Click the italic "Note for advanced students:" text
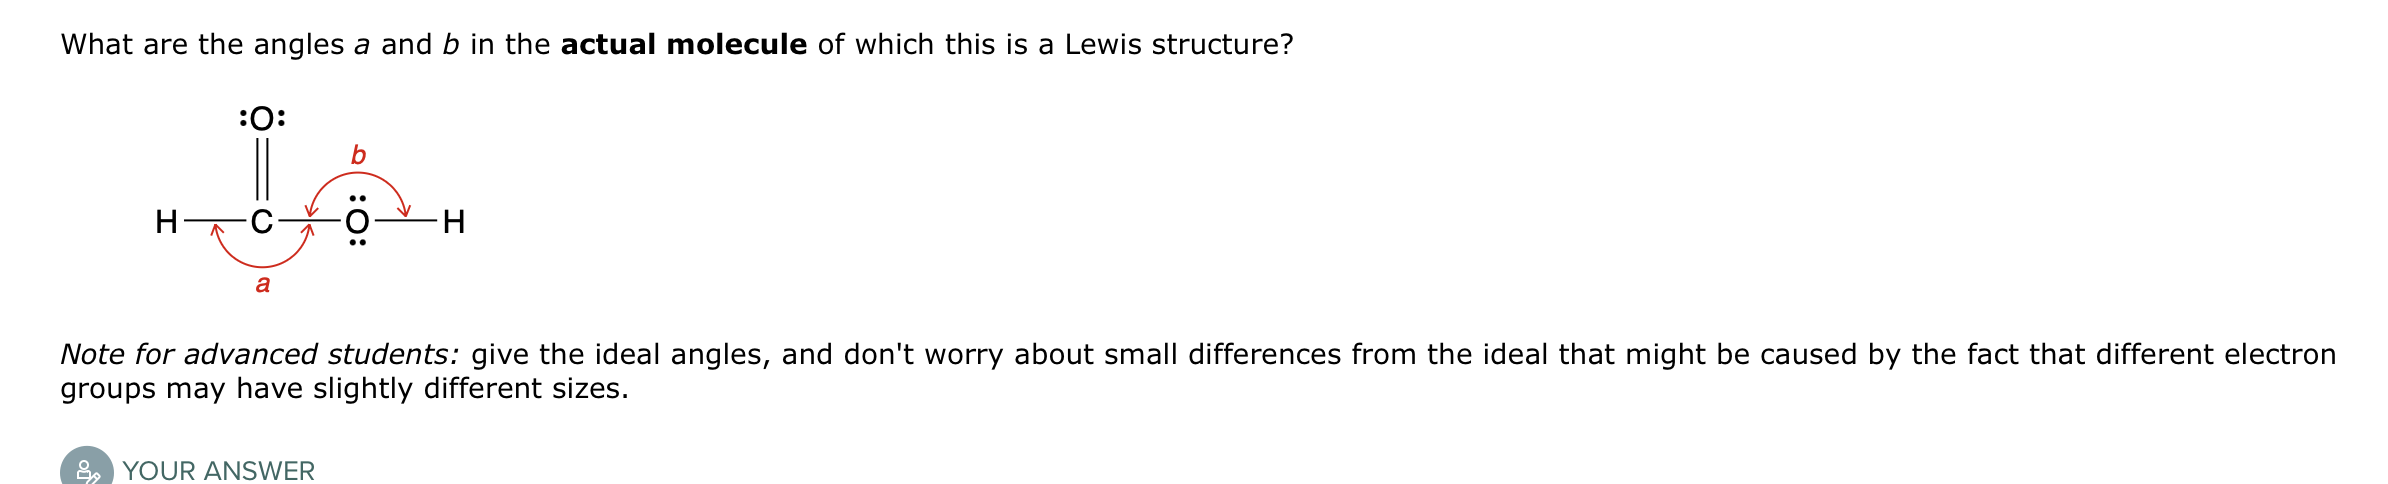 [x=260, y=355]
